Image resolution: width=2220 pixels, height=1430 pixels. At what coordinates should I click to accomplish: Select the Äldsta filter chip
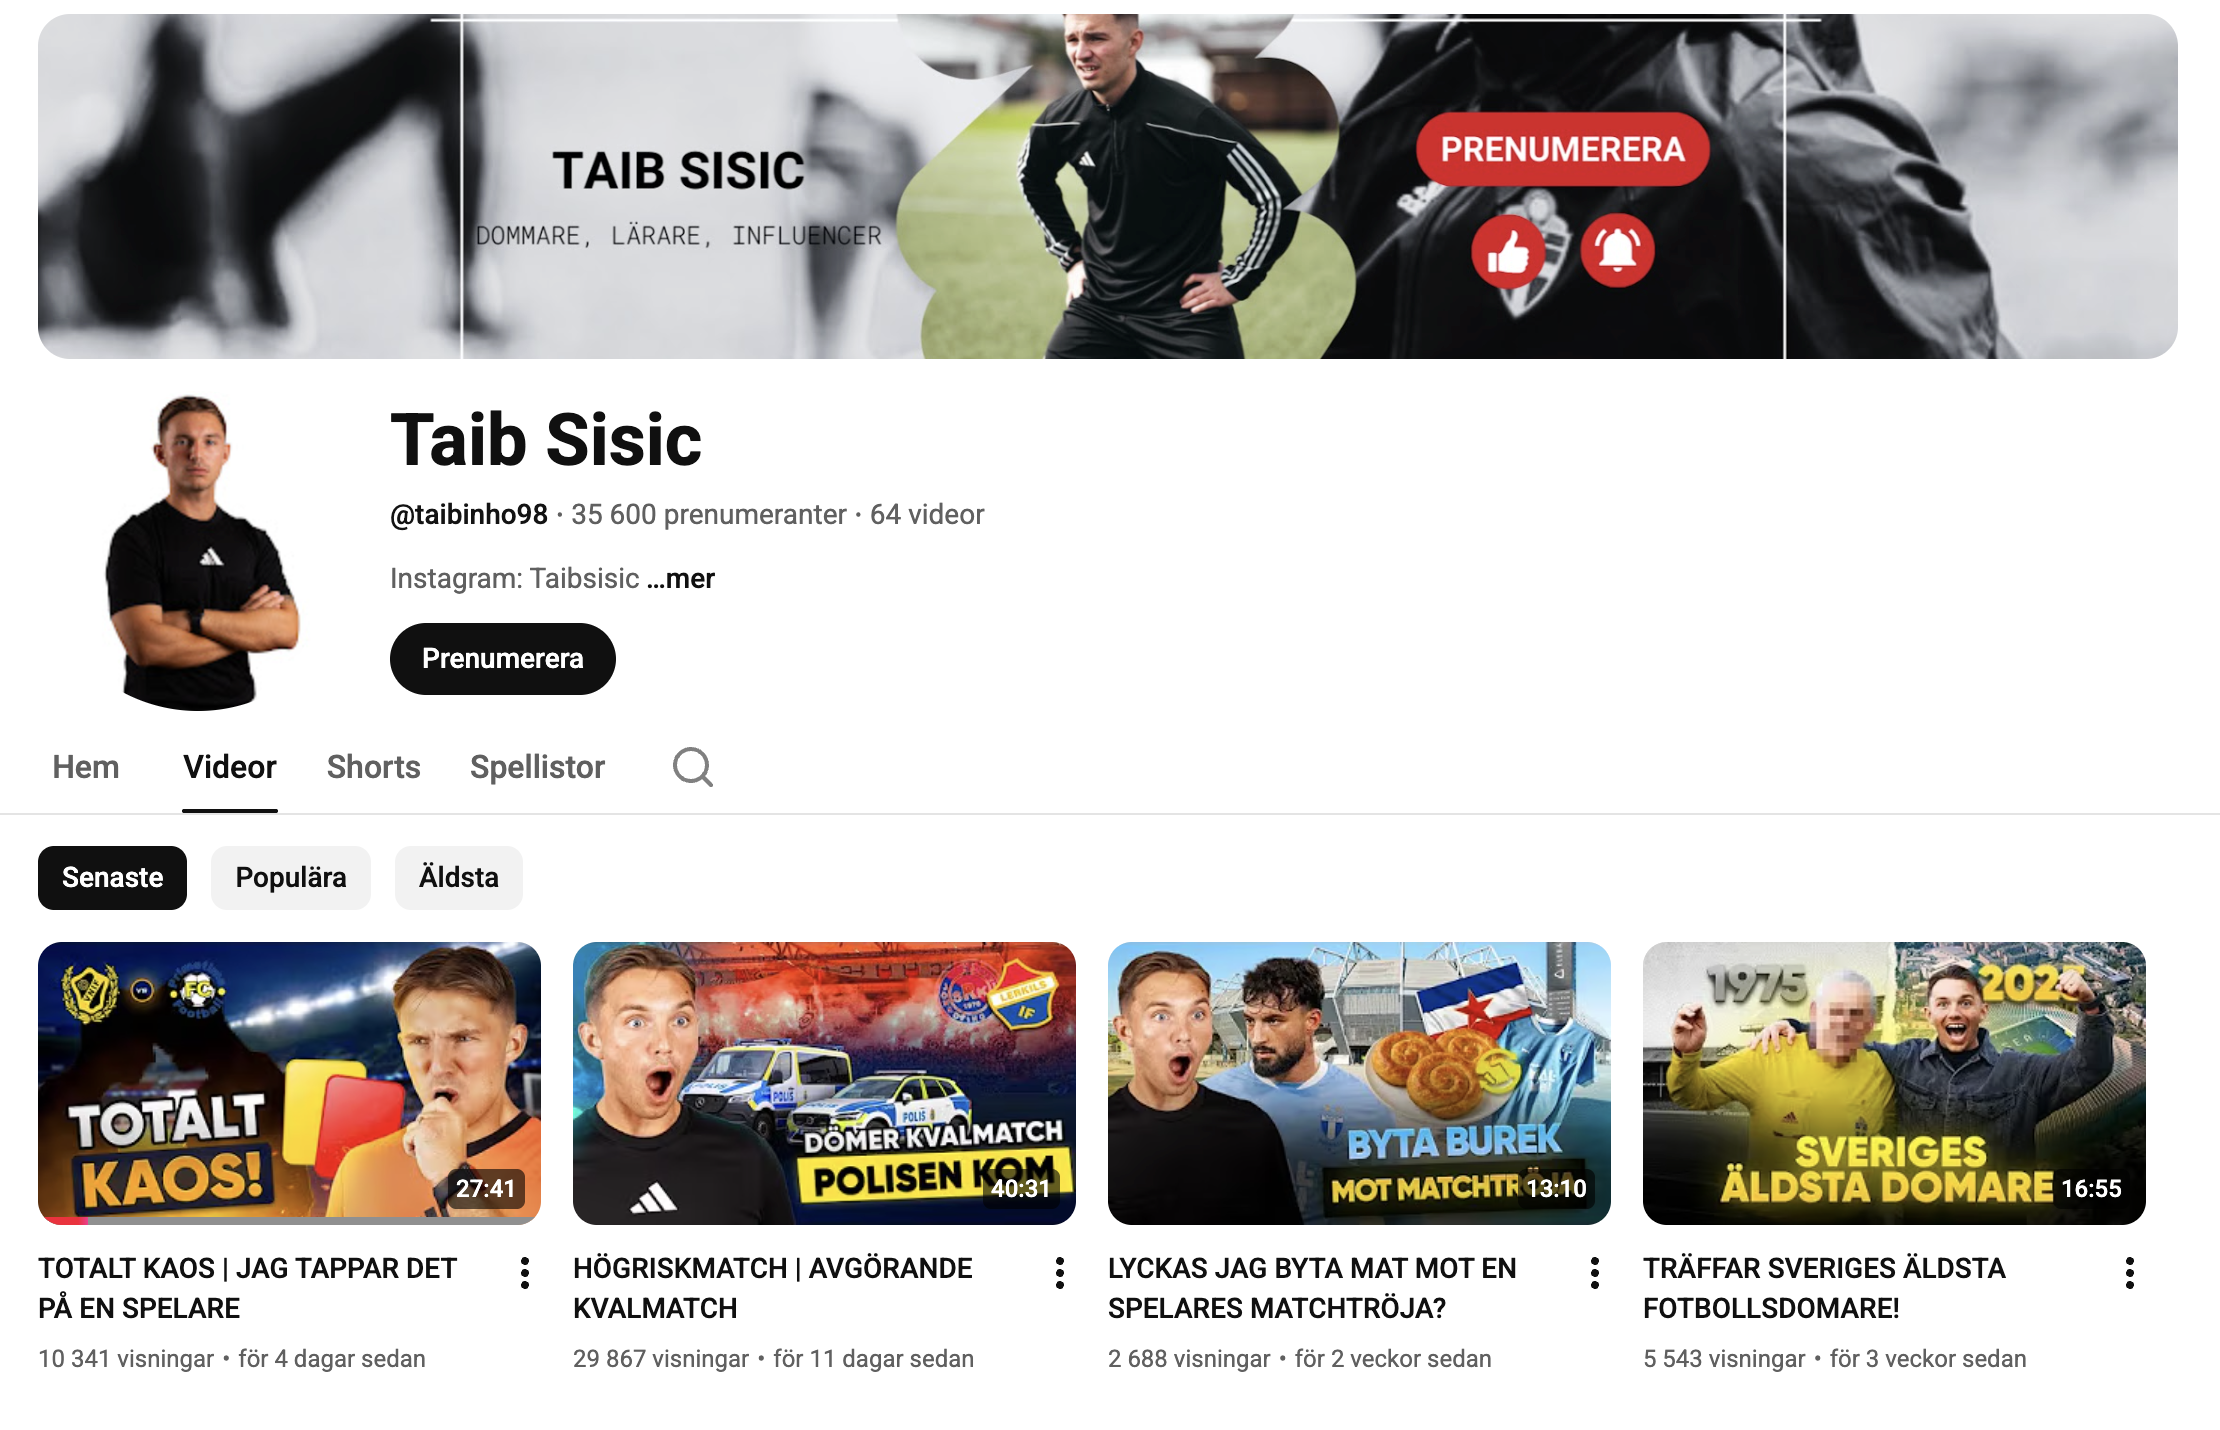click(x=458, y=877)
